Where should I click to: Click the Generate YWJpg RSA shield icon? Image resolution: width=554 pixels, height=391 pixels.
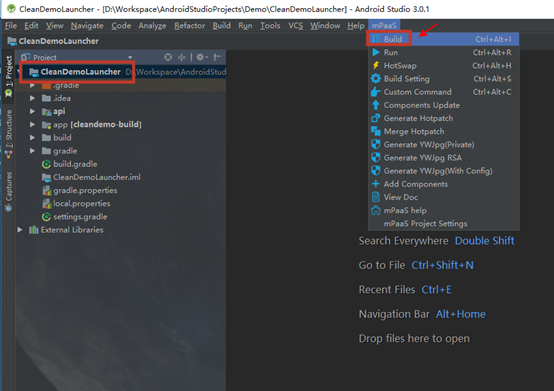pyautogui.click(x=376, y=158)
